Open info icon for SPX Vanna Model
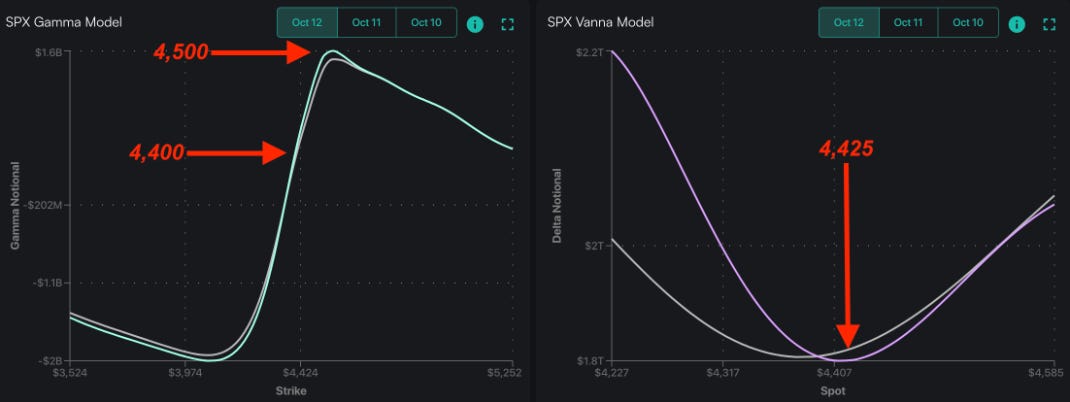 1017,23
